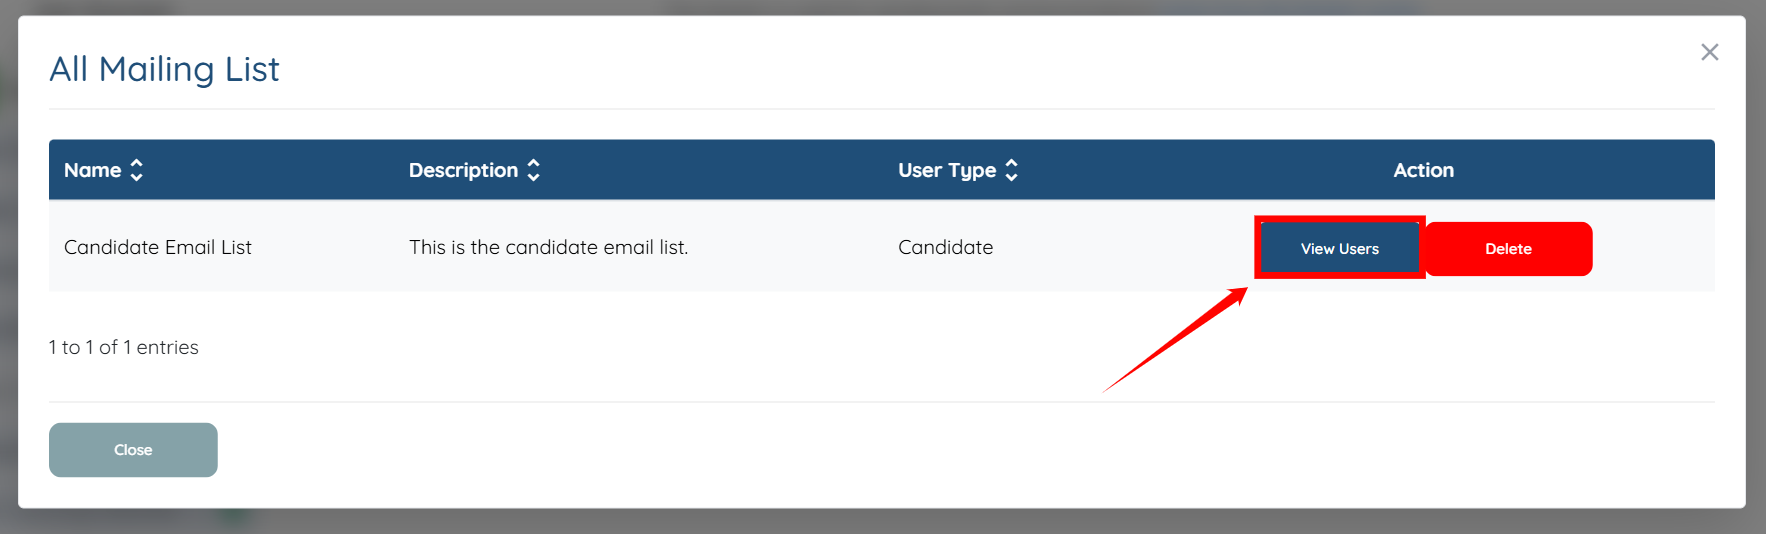The height and width of the screenshot is (534, 1766).
Task: Click the Candidate user type cell
Action: tap(945, 247)
